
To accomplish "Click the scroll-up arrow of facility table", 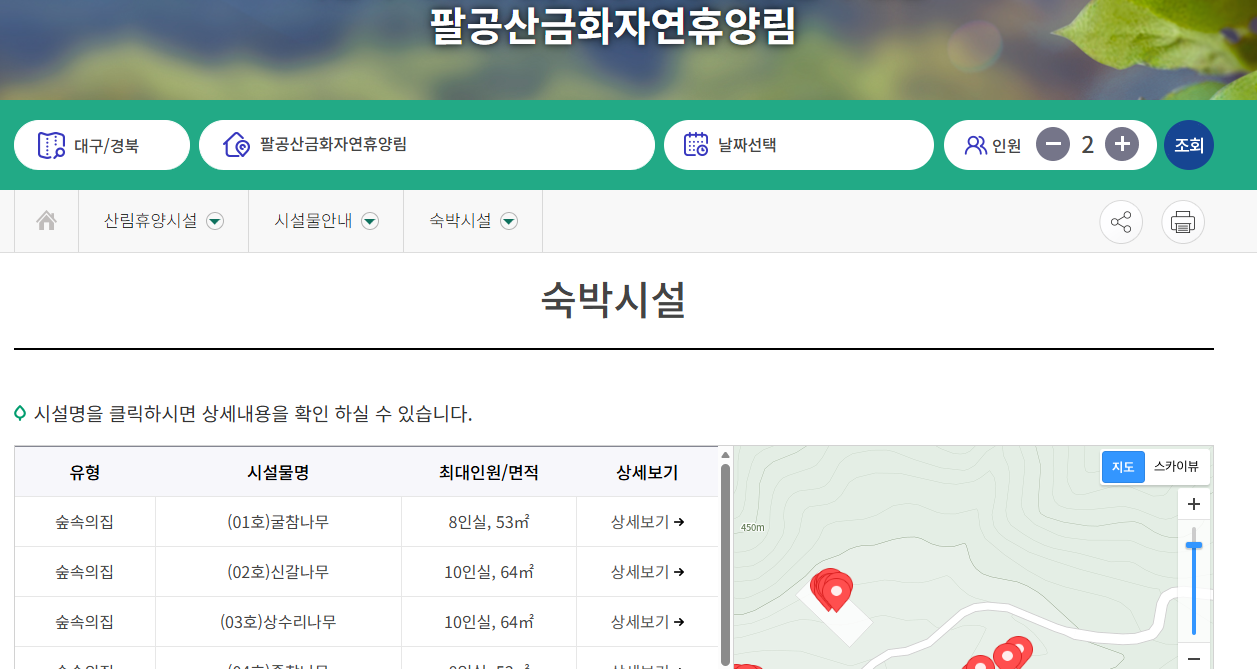I will coord(725,455).
